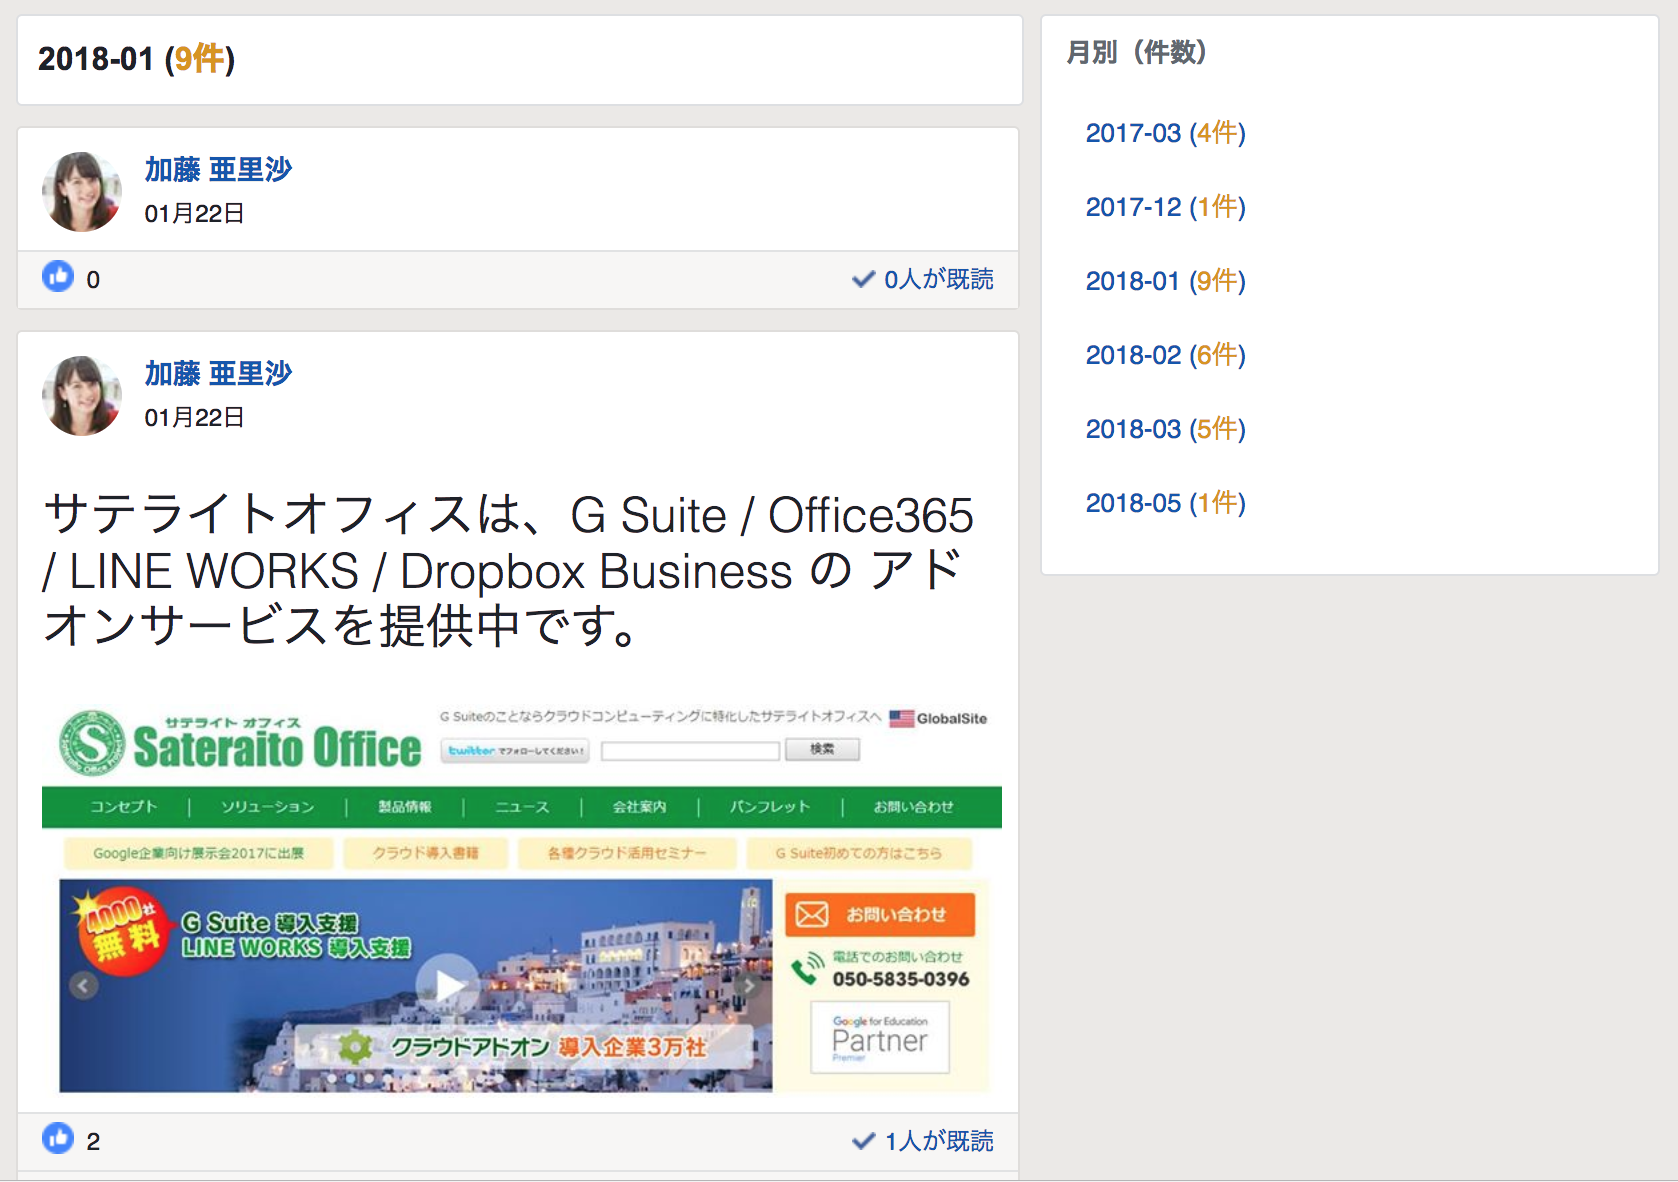The height and width of the screenshot is (1182, 1678).
Task: Click ニュース in the green nav bar
Action: pos(522,807)
